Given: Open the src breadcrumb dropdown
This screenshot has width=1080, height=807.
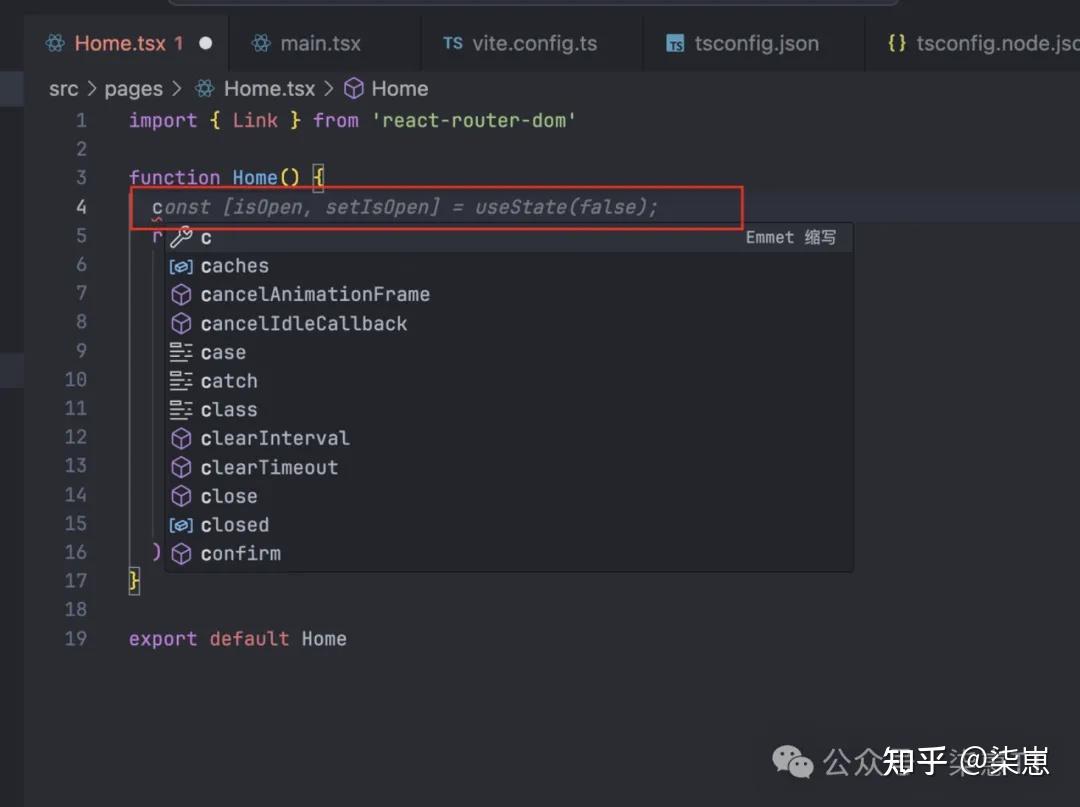Looking at the screenshot, I should pos(63,88).
